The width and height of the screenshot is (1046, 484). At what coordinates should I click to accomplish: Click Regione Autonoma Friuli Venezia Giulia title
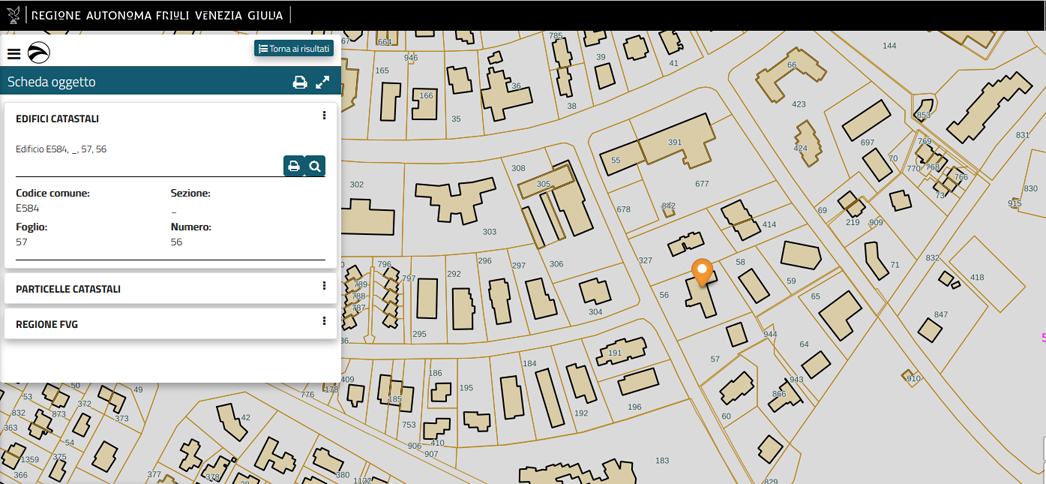pos(157,15)
